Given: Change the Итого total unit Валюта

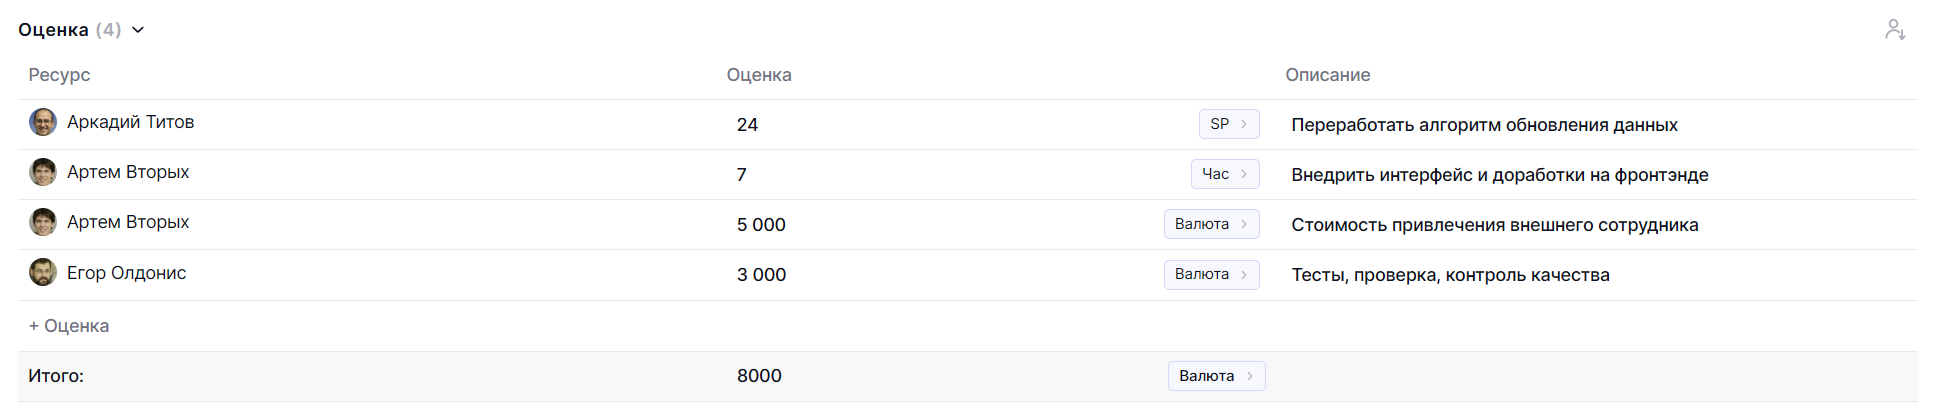Looking at the screenshot, I should click(1215, 376).
